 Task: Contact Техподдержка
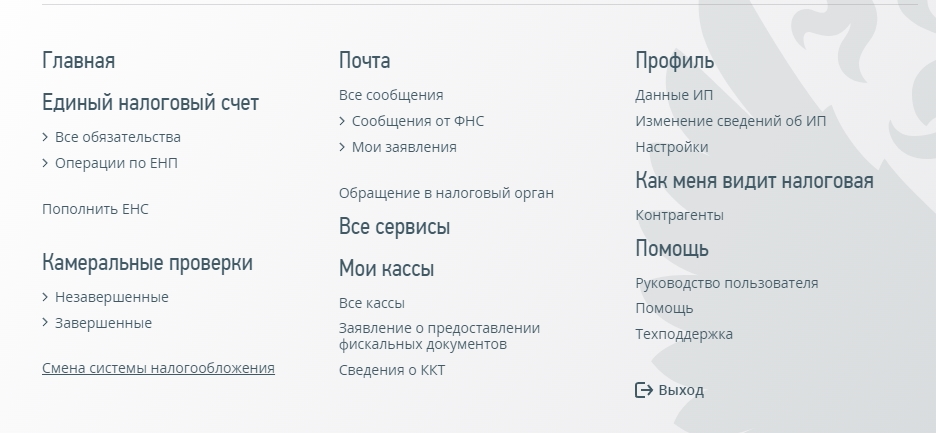[x=684, y=334]
